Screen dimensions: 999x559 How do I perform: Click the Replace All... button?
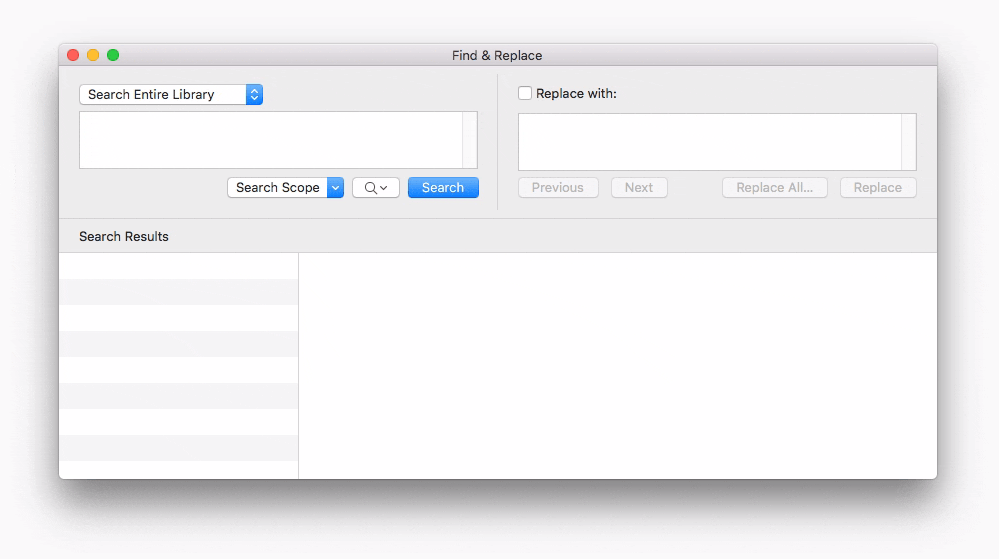pyautogui.click(x=774, y=187)
